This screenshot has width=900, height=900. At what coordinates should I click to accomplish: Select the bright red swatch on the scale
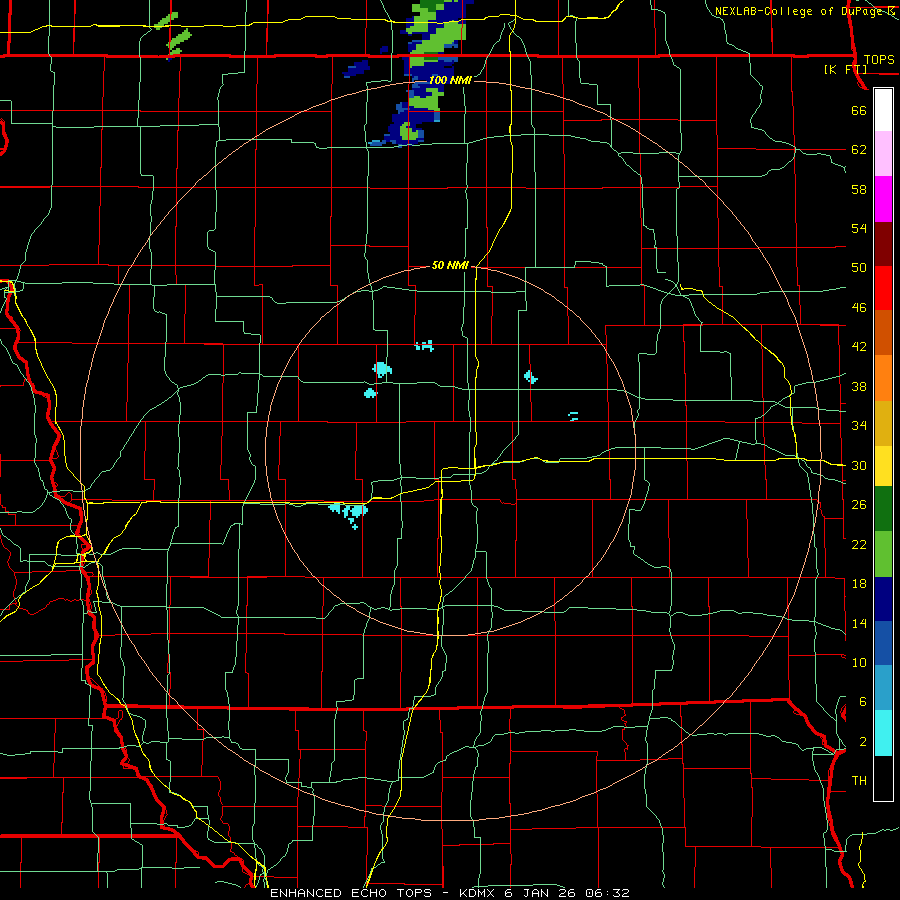[x=883, y=288]
